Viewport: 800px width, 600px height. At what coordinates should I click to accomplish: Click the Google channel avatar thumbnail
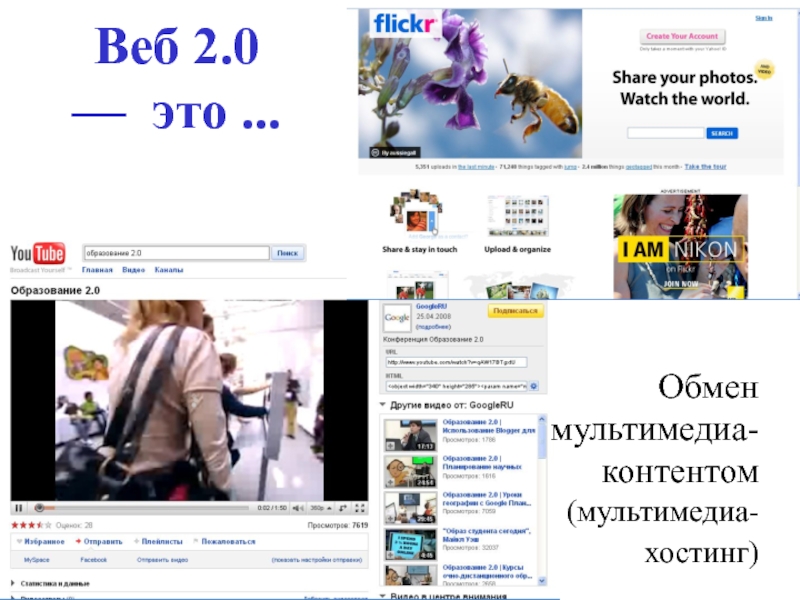pos(397,318)
